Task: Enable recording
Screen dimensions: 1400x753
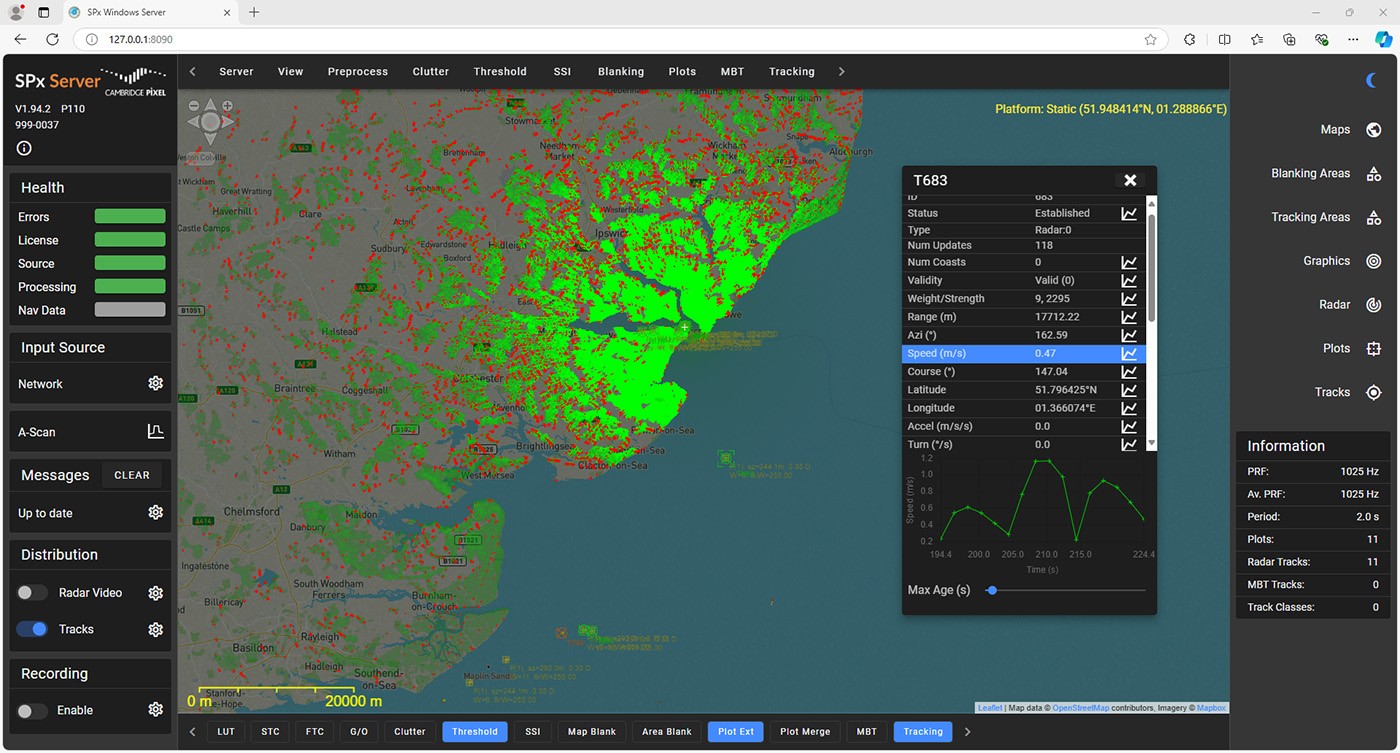Action: point(31,709)
